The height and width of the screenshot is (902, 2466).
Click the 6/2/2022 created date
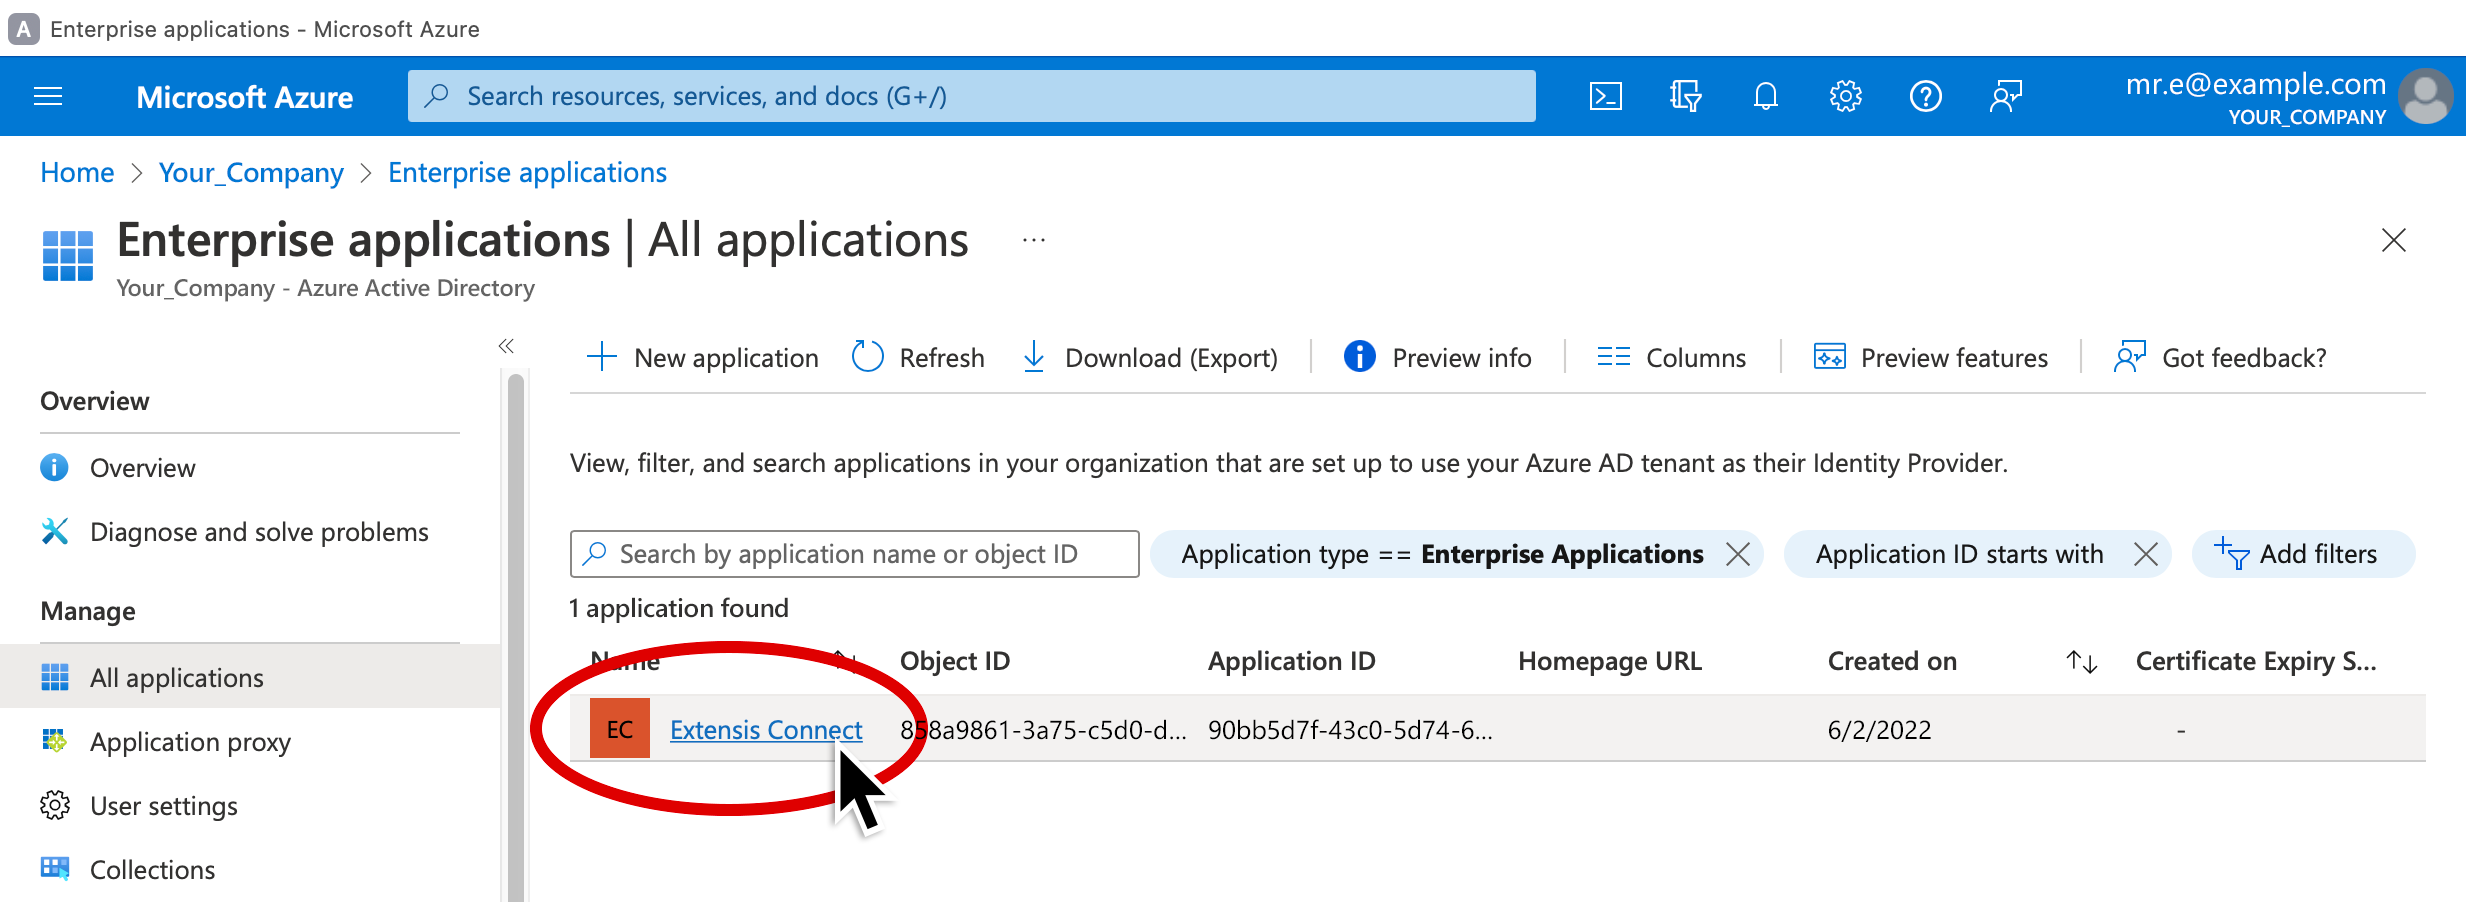click(x=1879, y=730)
